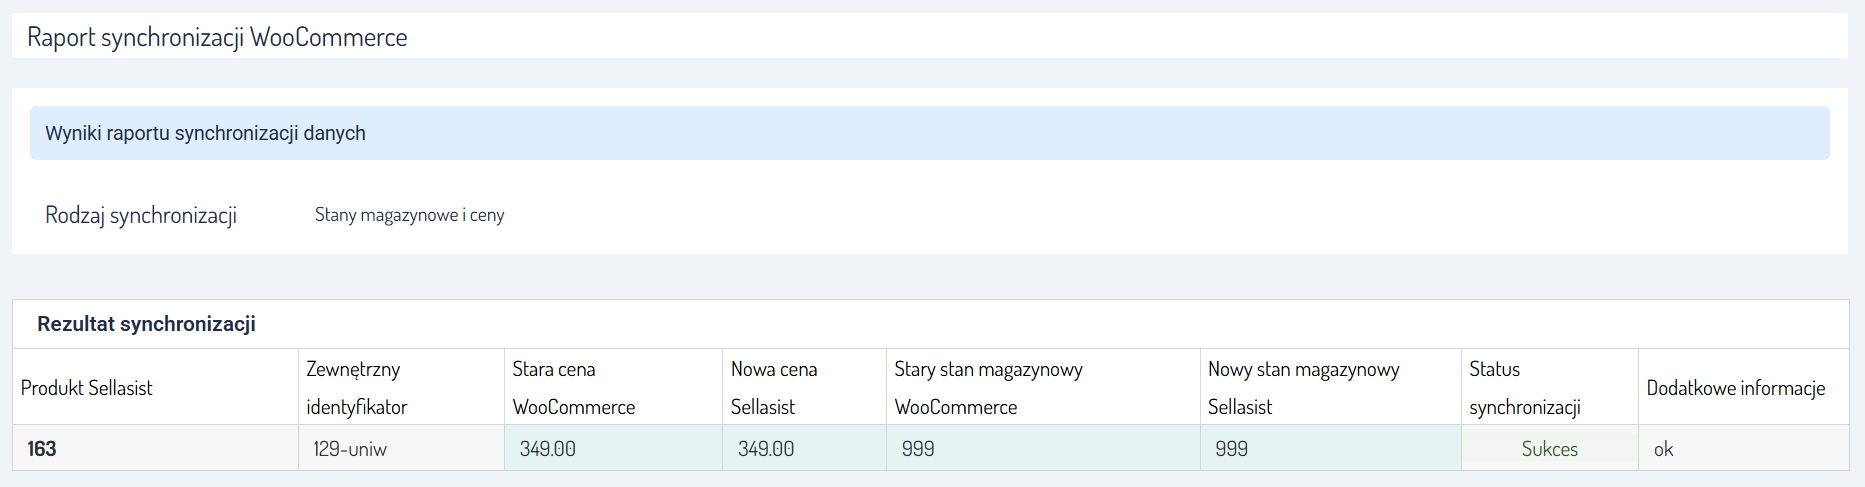
Task: Click the "Produkt Sellasist" column header
Action: click(87, 388)
